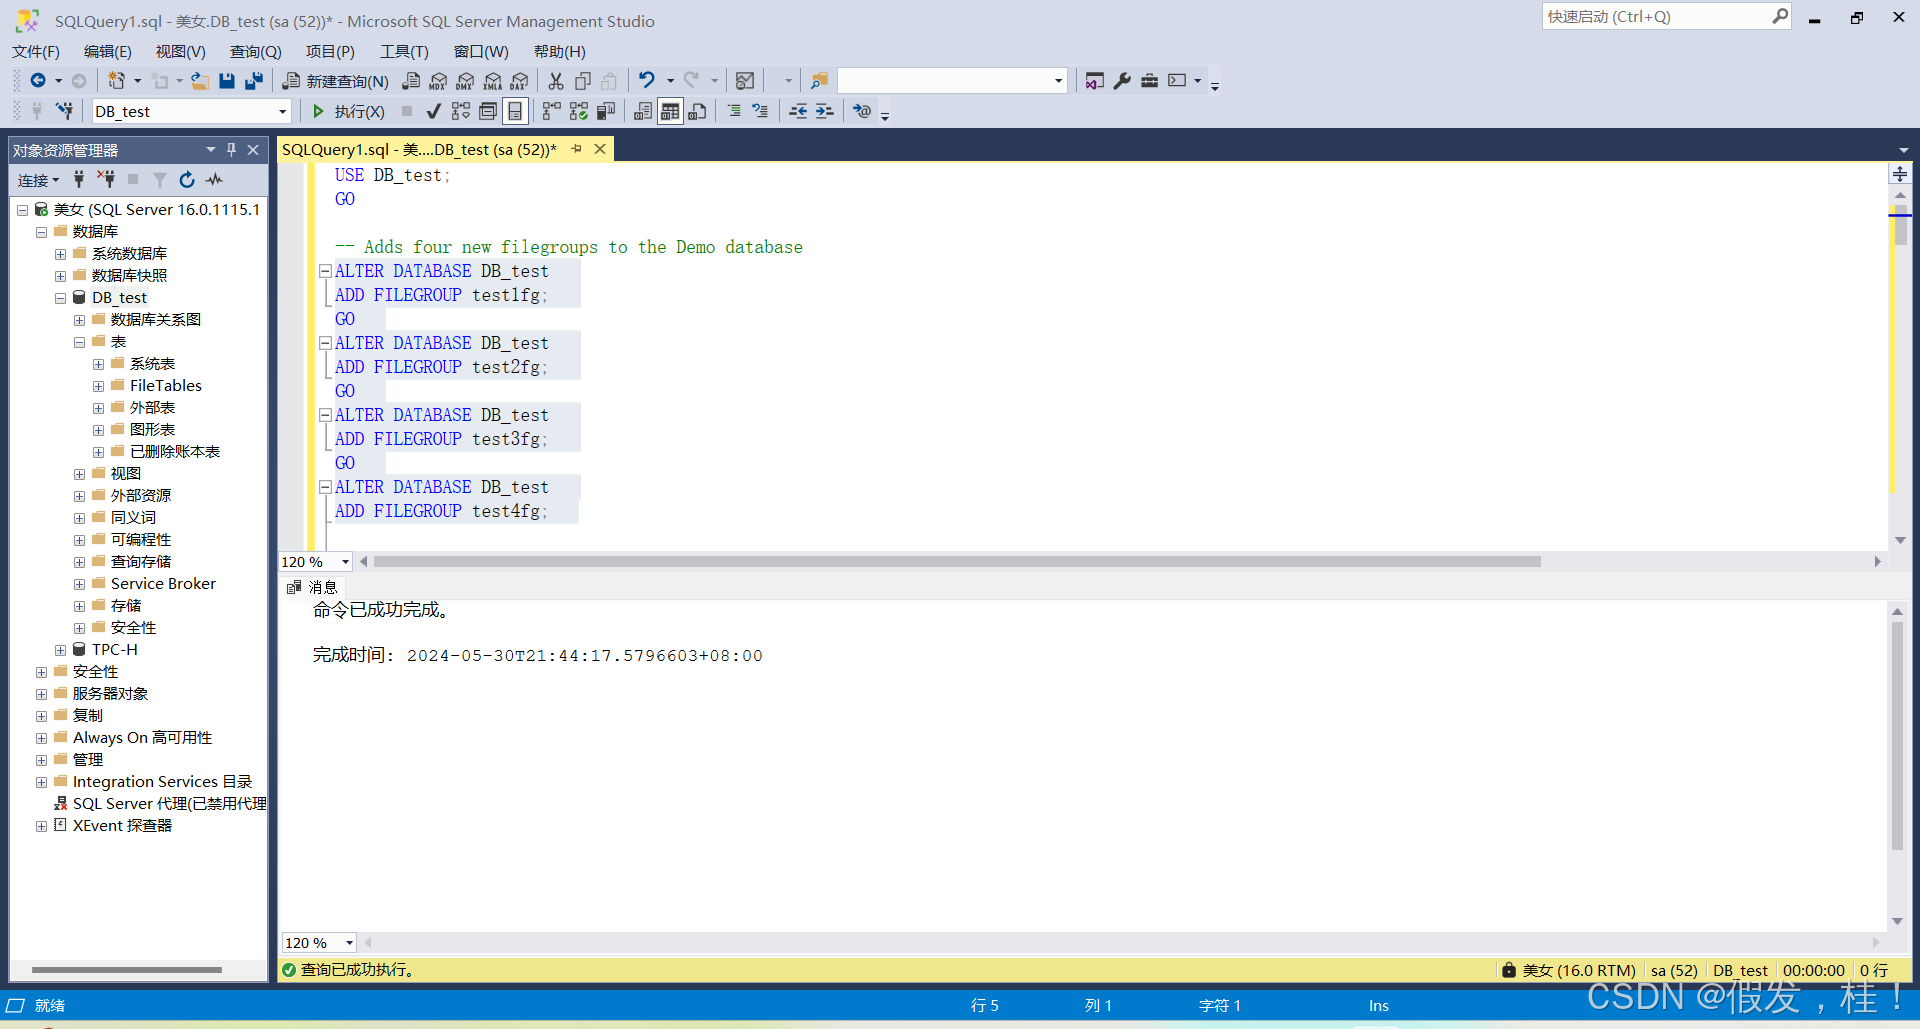Viewport: 1920px width, 1029px height.
Task: Disconnect server in Object Explorer toolbar
Action: point(106,180)
